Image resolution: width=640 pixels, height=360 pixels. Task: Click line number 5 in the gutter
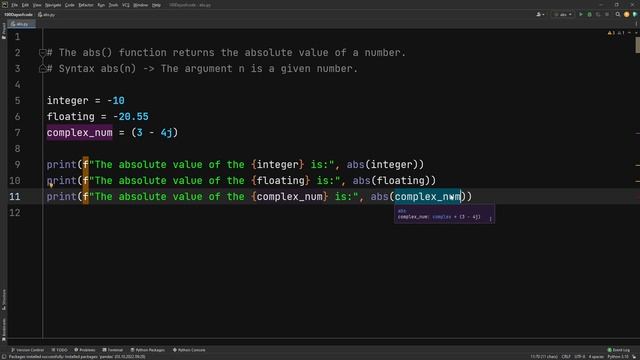pos(17,100)
